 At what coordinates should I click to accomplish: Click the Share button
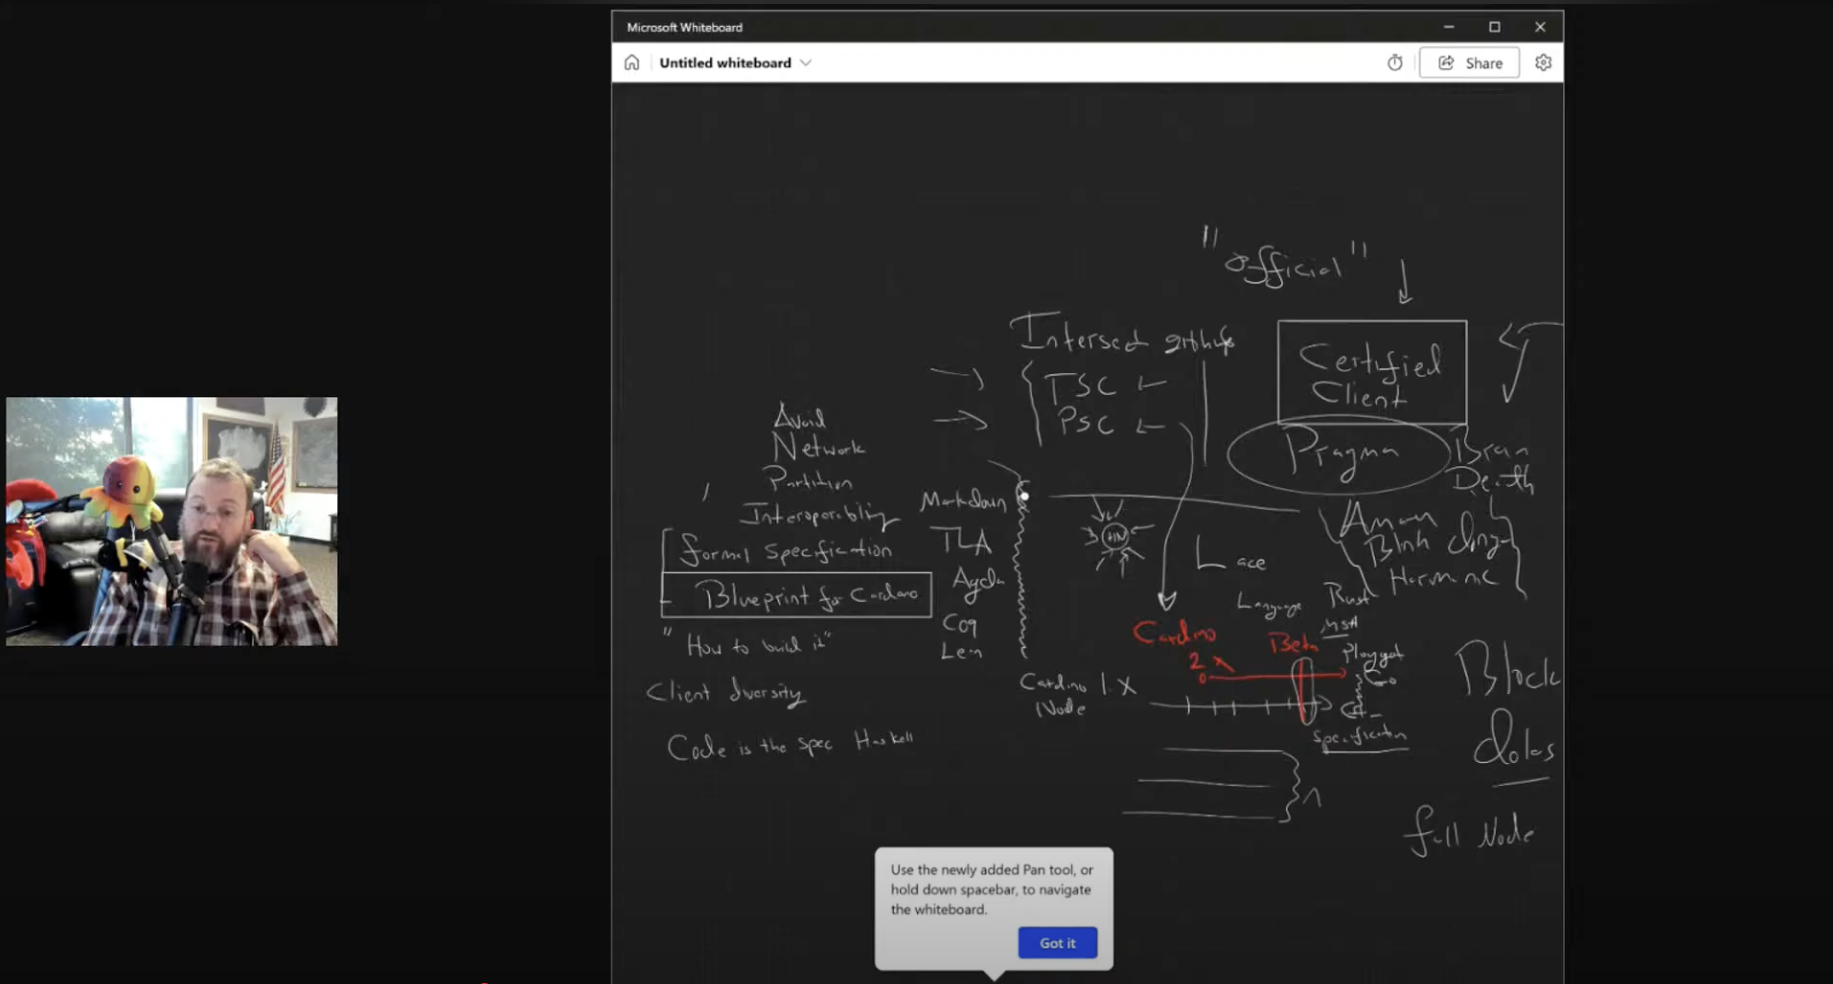coord(1469,63)
